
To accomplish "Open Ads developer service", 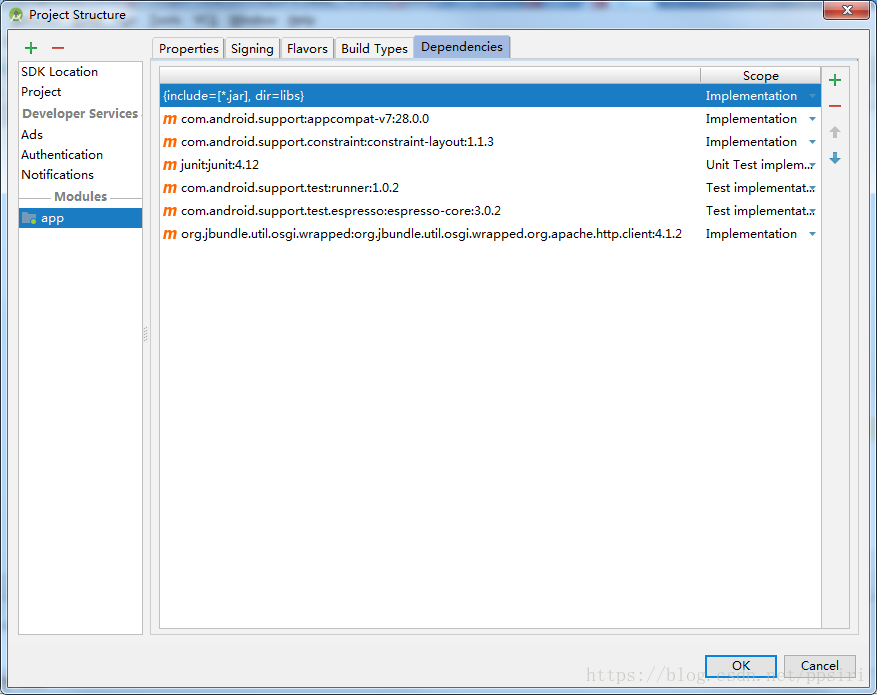I will [x=32, y=135].
